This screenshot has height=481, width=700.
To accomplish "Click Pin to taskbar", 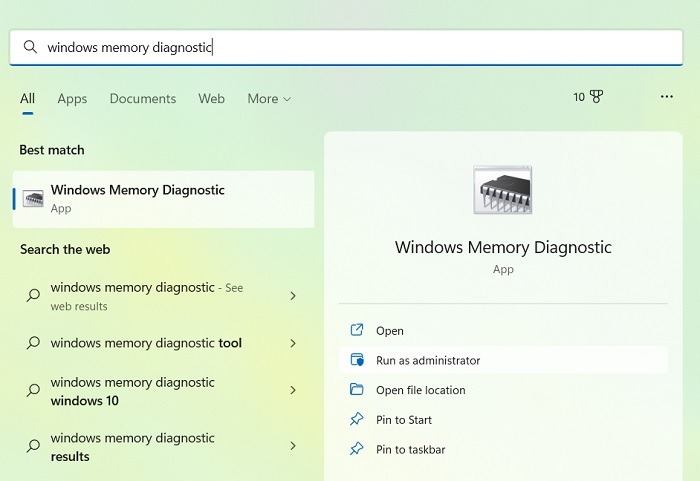I will coord(503,449).
